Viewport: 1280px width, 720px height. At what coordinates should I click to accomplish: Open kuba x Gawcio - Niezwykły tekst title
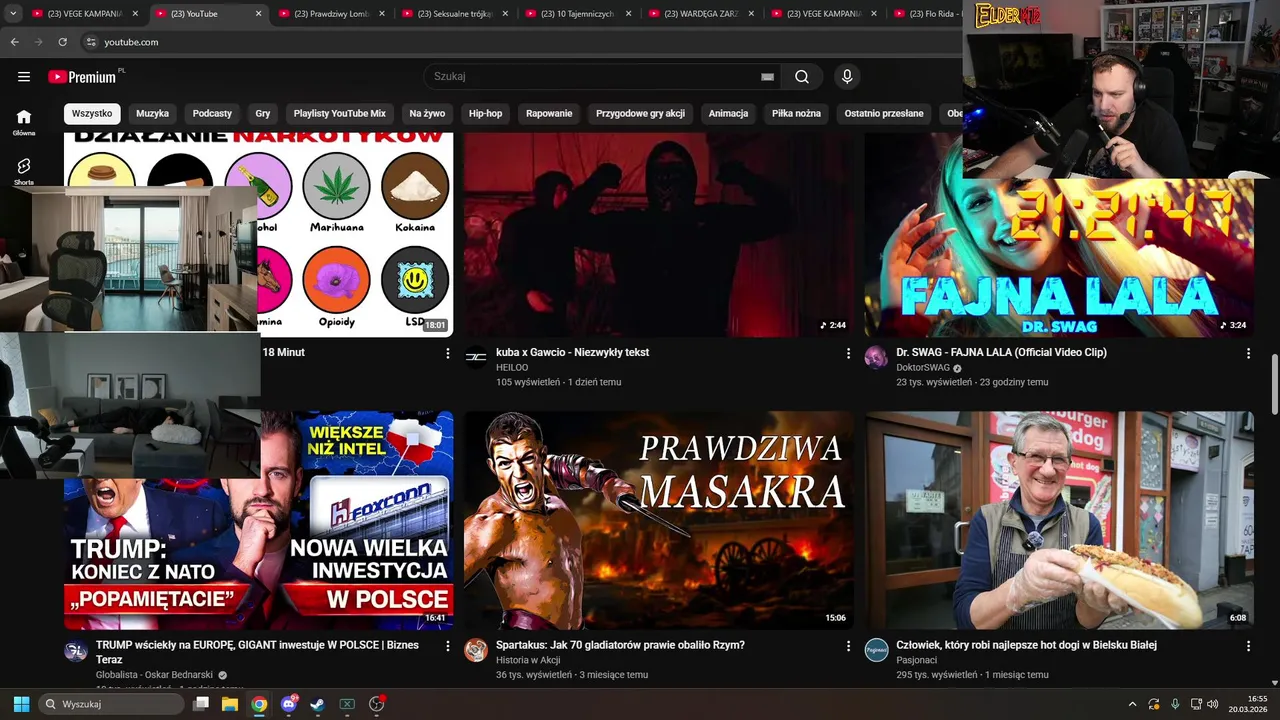point(572,352)
